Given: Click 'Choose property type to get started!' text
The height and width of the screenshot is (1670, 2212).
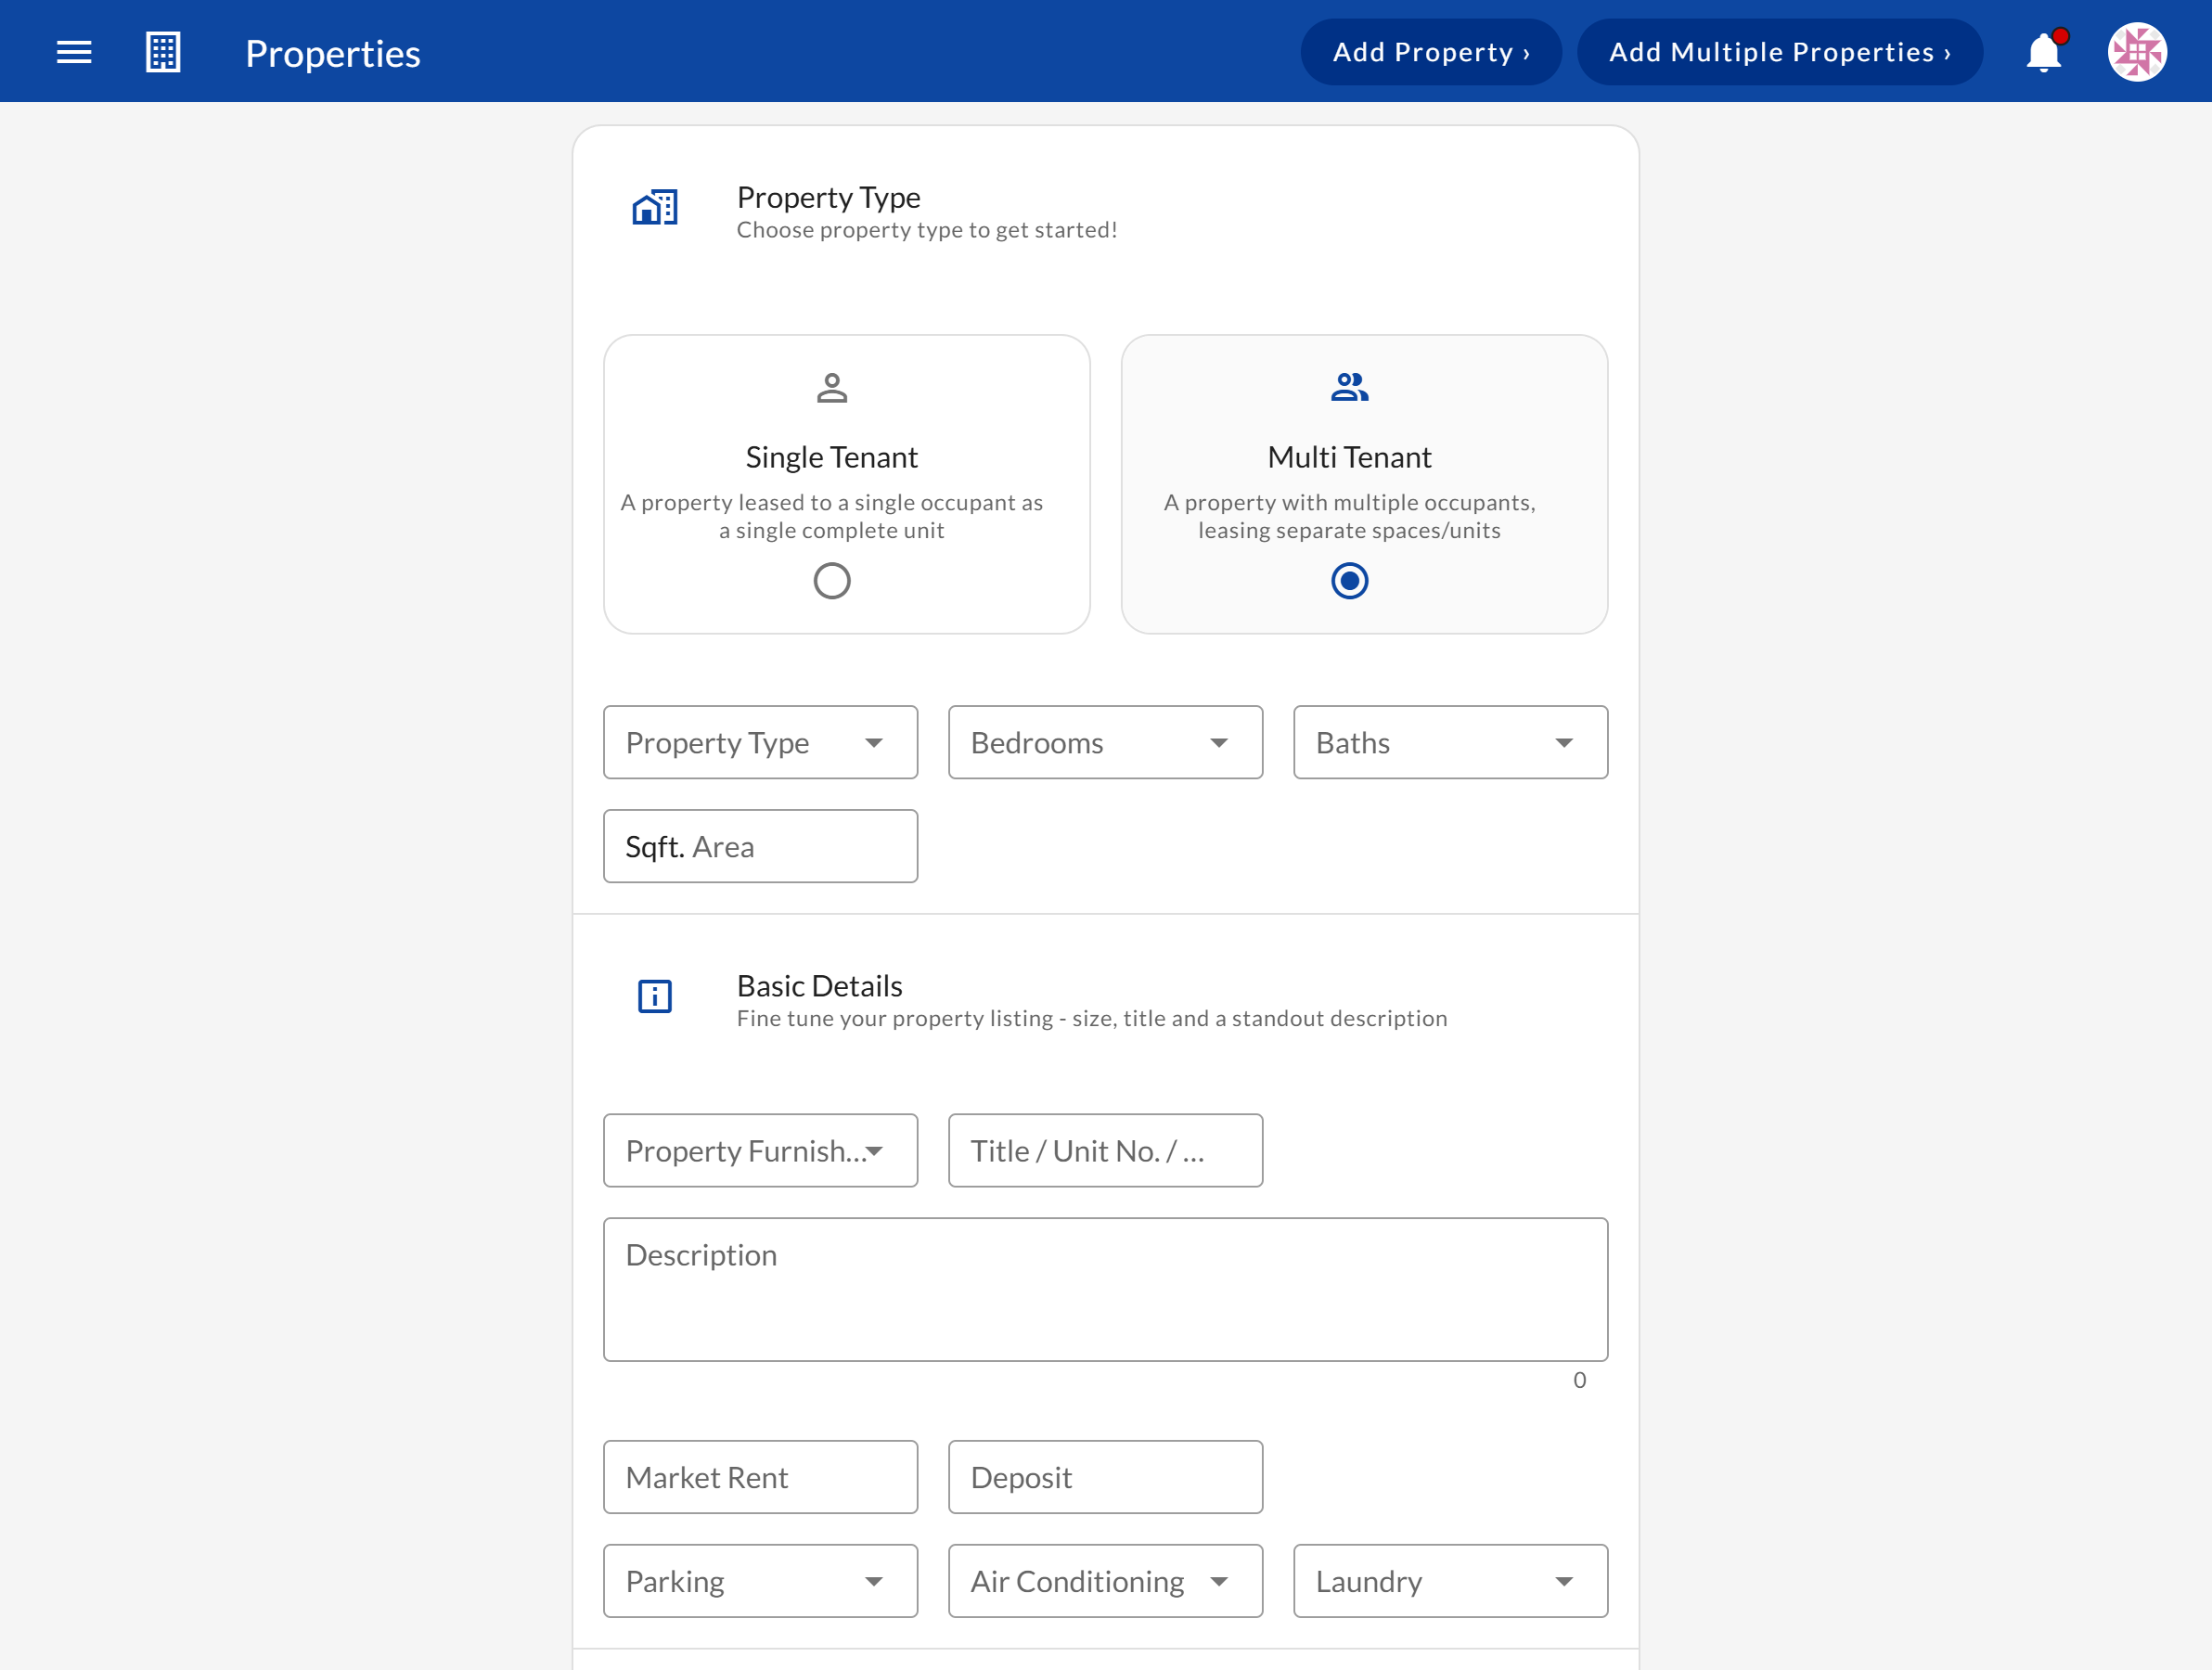Looking at the screenshot, I should 927,230.
